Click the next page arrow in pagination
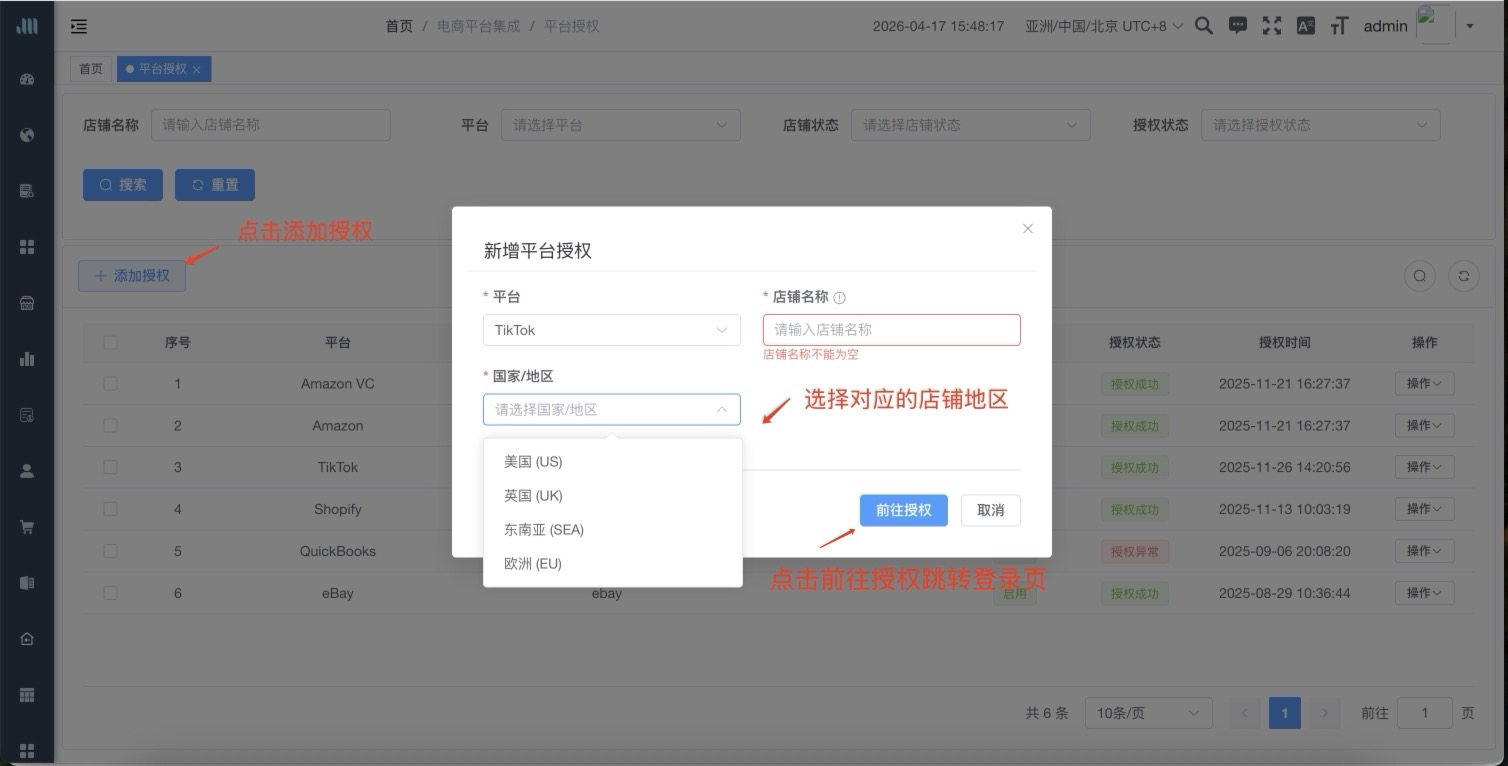 coord(1325,713)
